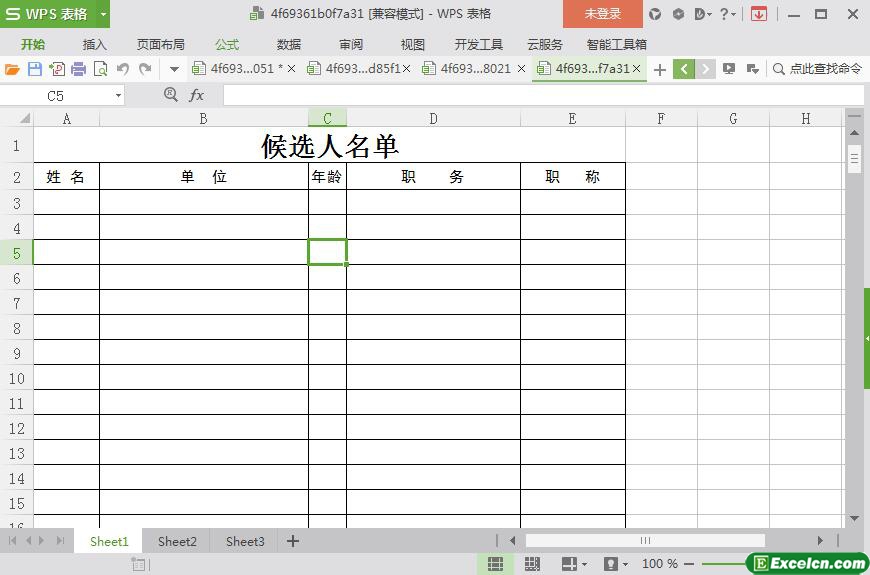
Task: Close the 4f693...d85f1 document tab
Action: pos(407,68)
